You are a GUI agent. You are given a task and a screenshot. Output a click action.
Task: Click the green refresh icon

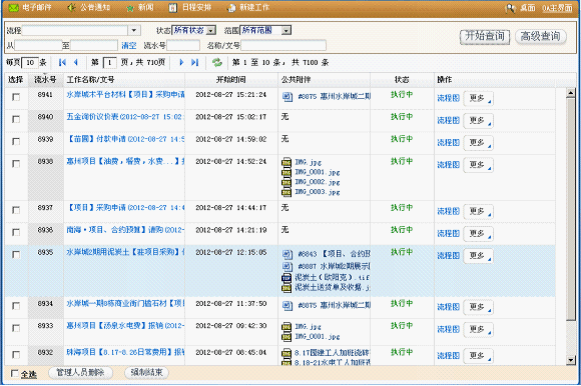(217, 62)
